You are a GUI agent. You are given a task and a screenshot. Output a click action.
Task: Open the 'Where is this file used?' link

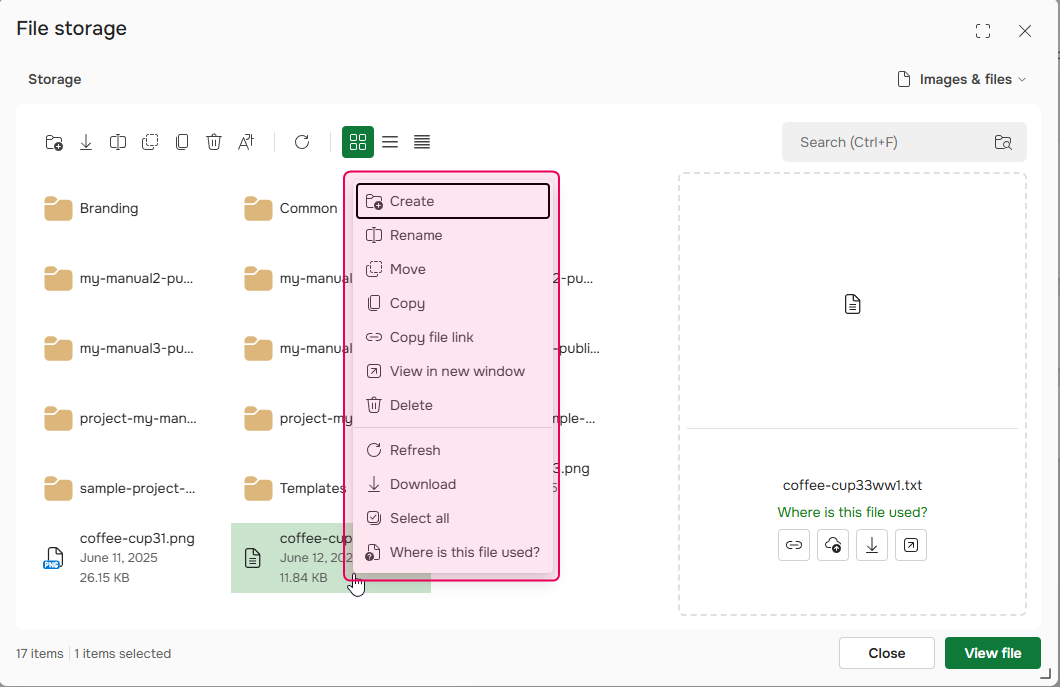[851, 512]
